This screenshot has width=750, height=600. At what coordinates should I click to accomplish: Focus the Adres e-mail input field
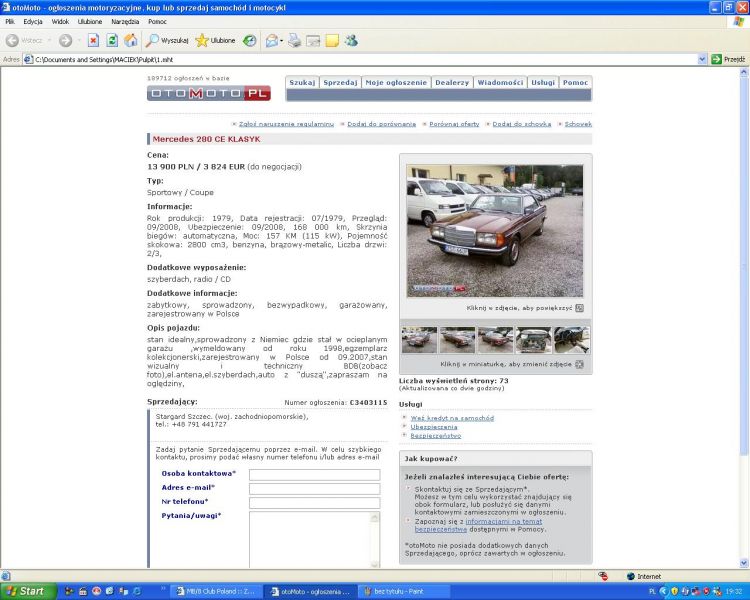click(x=315, y=489)
